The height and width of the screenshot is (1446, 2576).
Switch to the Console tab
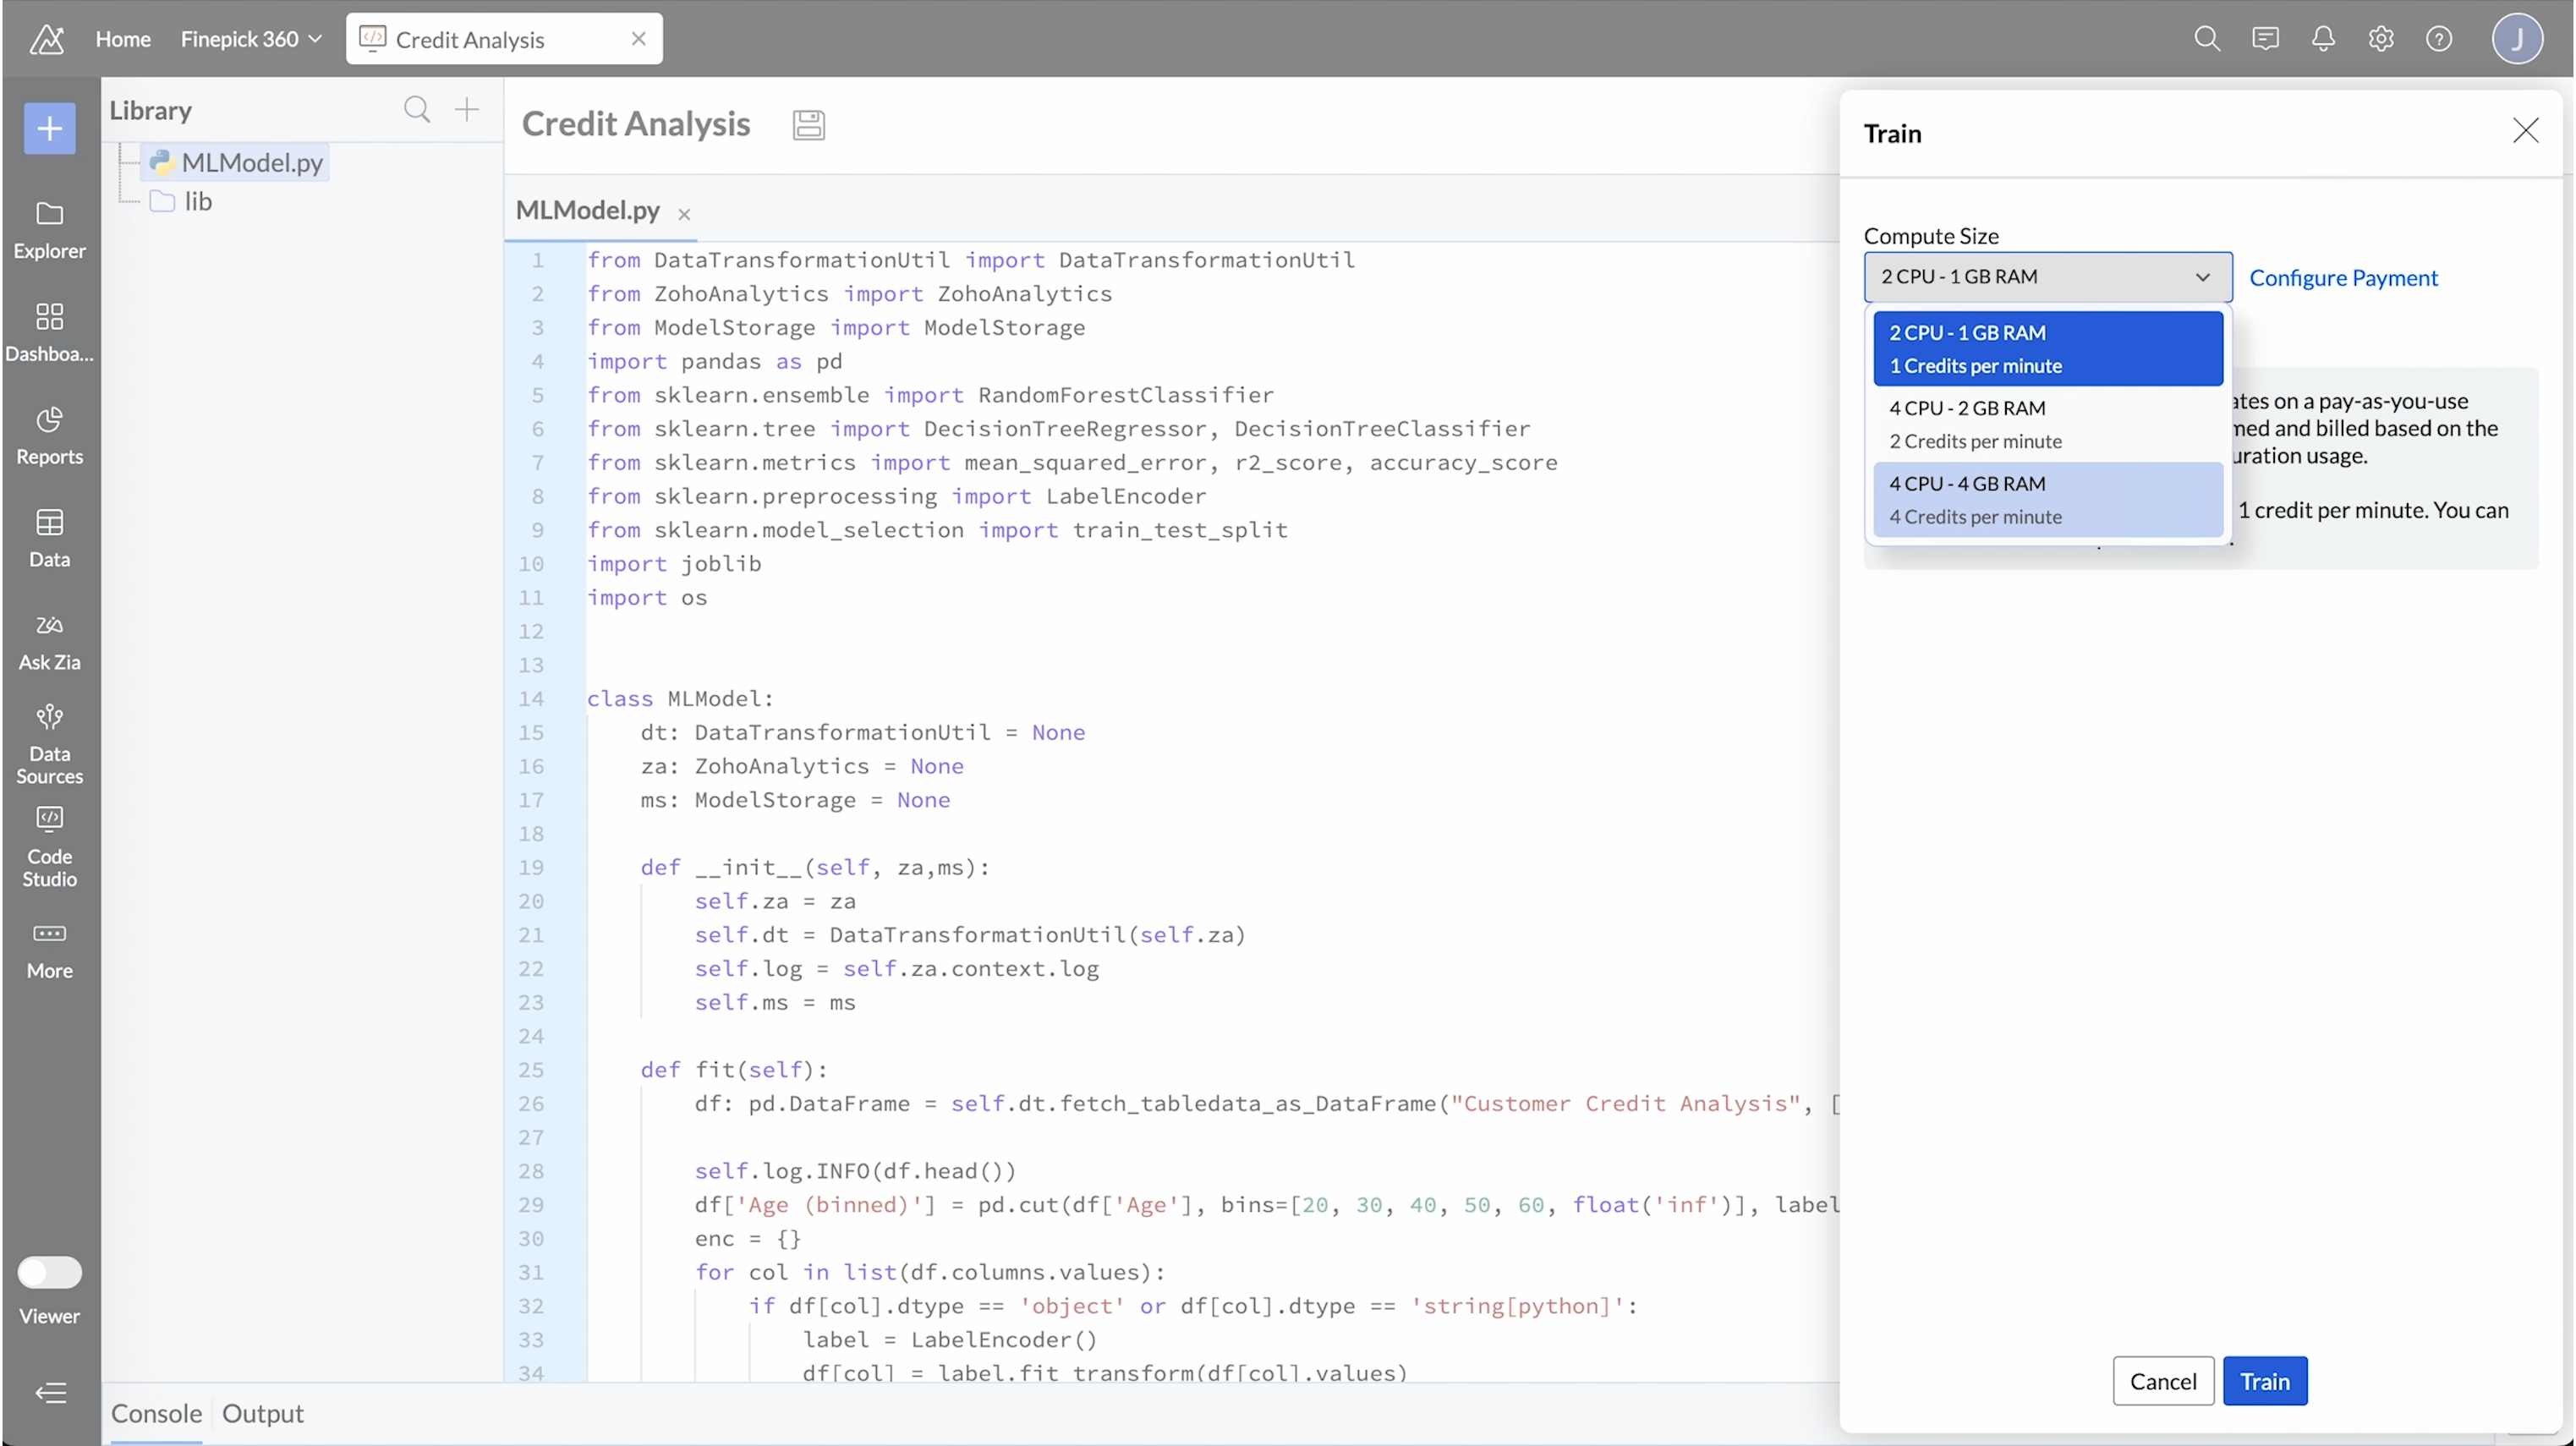[x=156, y=1413]
